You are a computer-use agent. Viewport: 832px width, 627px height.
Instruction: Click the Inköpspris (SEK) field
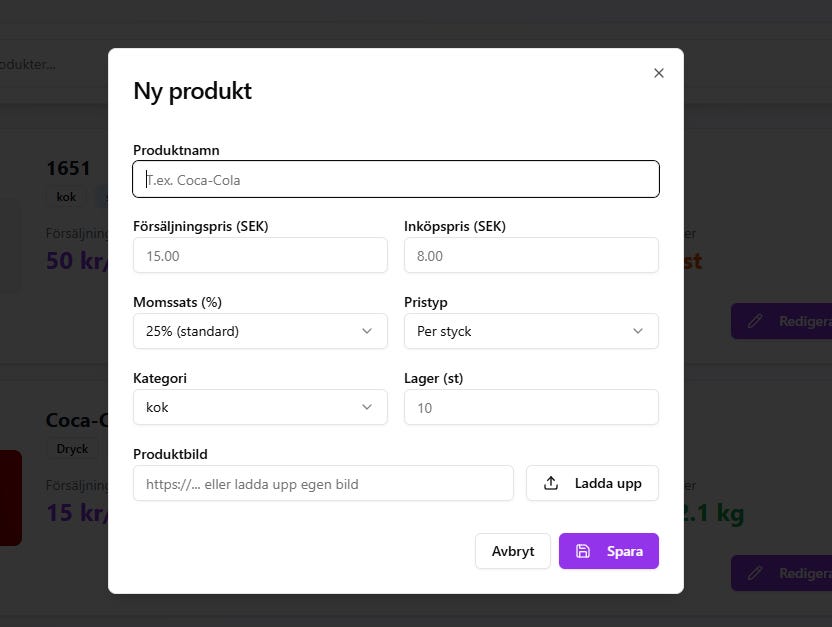(x=531, y=255)
